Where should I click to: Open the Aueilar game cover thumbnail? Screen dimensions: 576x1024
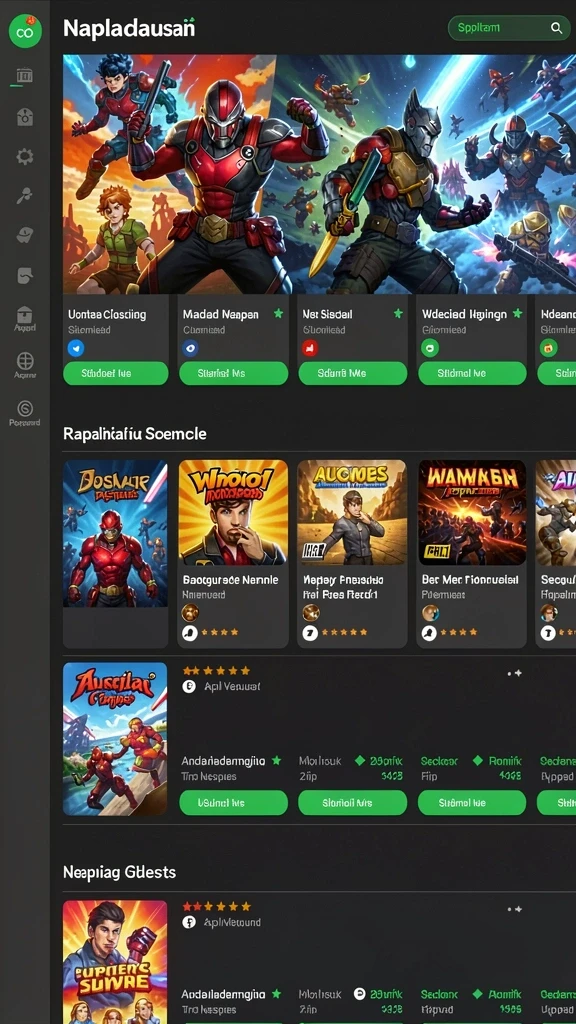[115, 739]
